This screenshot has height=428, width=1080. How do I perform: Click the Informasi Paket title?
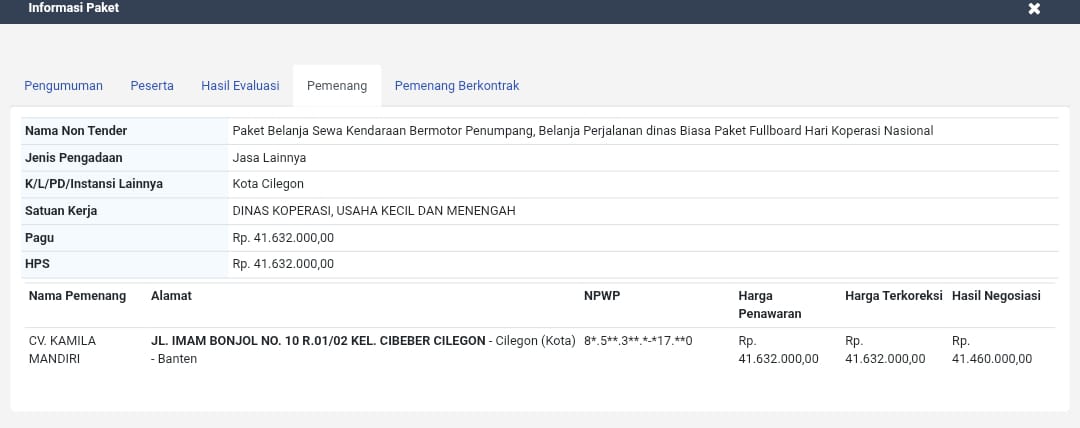coord(73,8)
